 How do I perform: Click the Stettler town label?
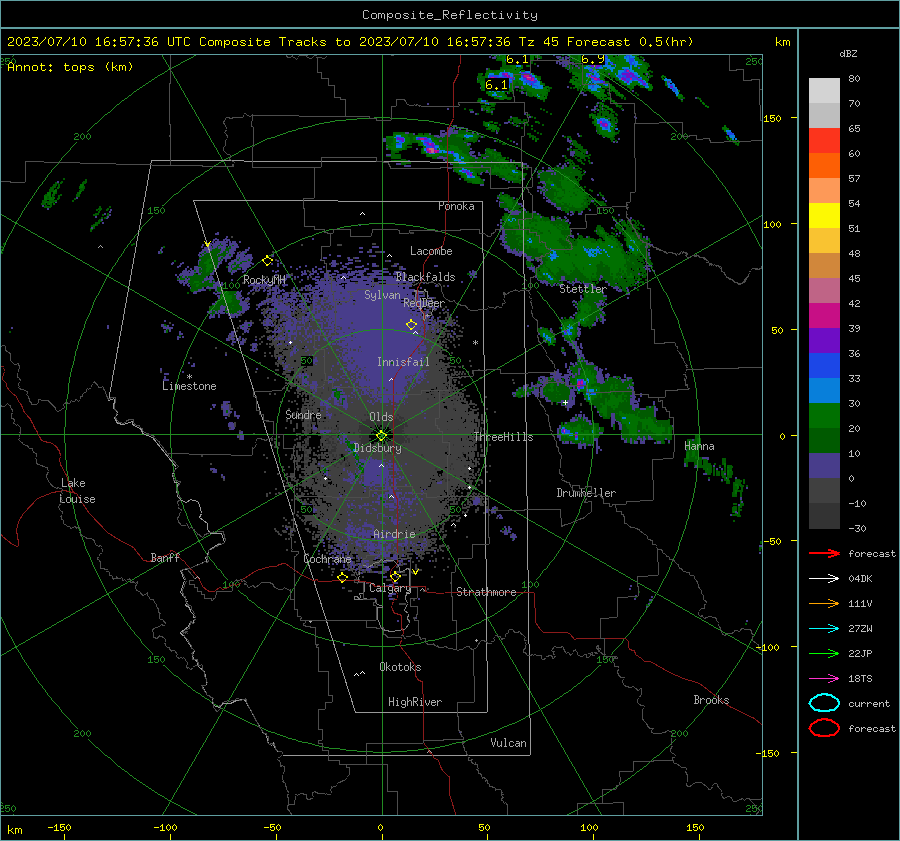583,289
